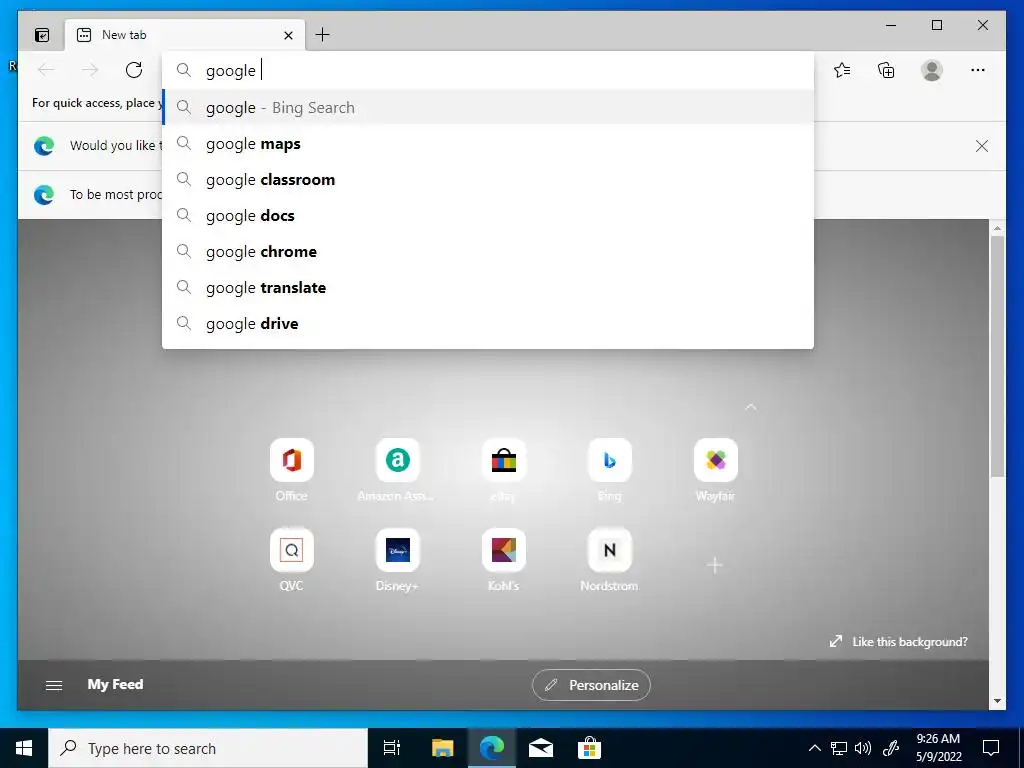1024x768 pixels.
Task: Click the Type here to search box
Action: tap(208, 748)
